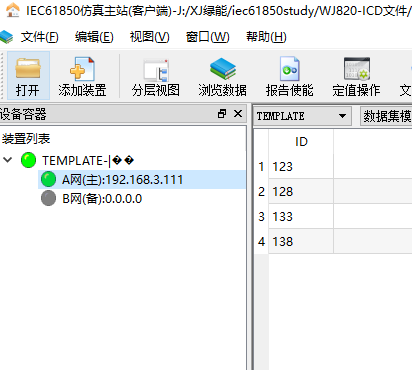Float the 设备容器 panel with undock icon
The image size is (412, 370).
tap(222, 114)
